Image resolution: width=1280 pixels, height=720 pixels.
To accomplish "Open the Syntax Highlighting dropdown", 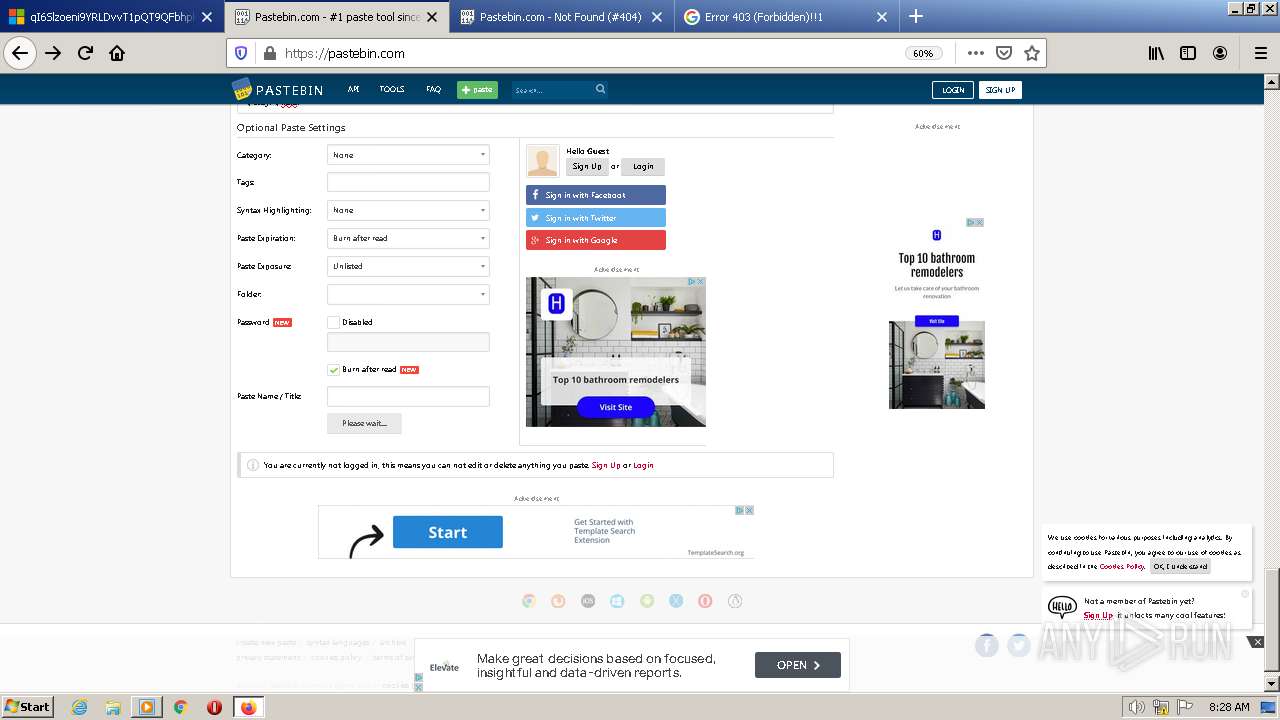I will click(408, 210).
